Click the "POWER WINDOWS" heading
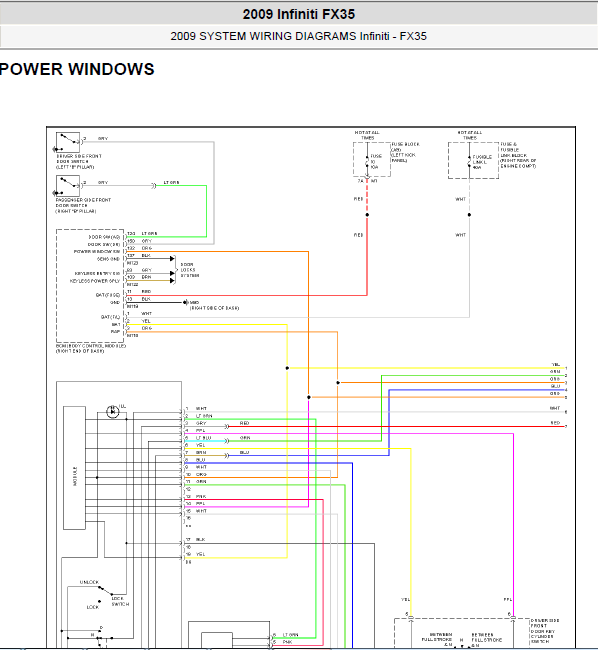 tap(77, 69)
